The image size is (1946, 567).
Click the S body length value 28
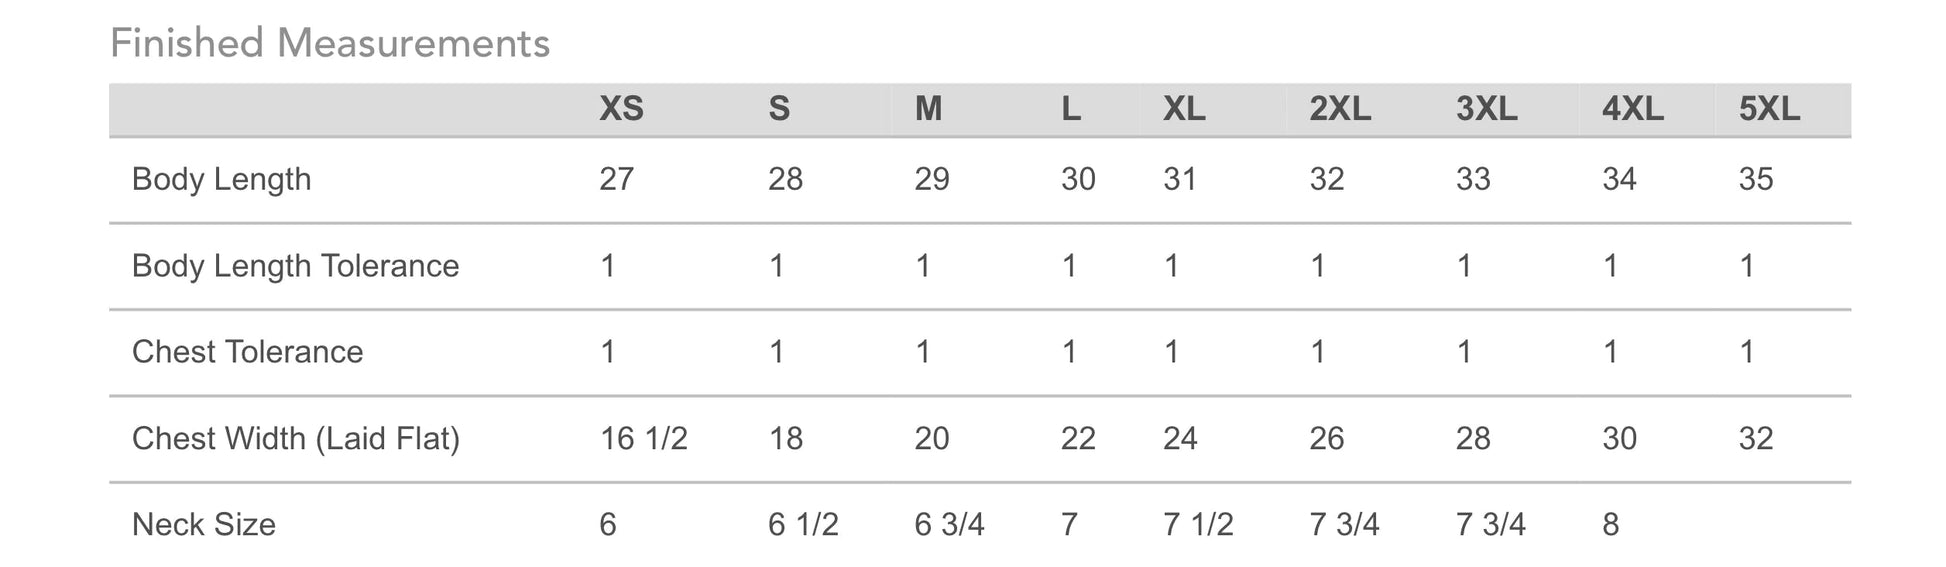tap(785, 179)
